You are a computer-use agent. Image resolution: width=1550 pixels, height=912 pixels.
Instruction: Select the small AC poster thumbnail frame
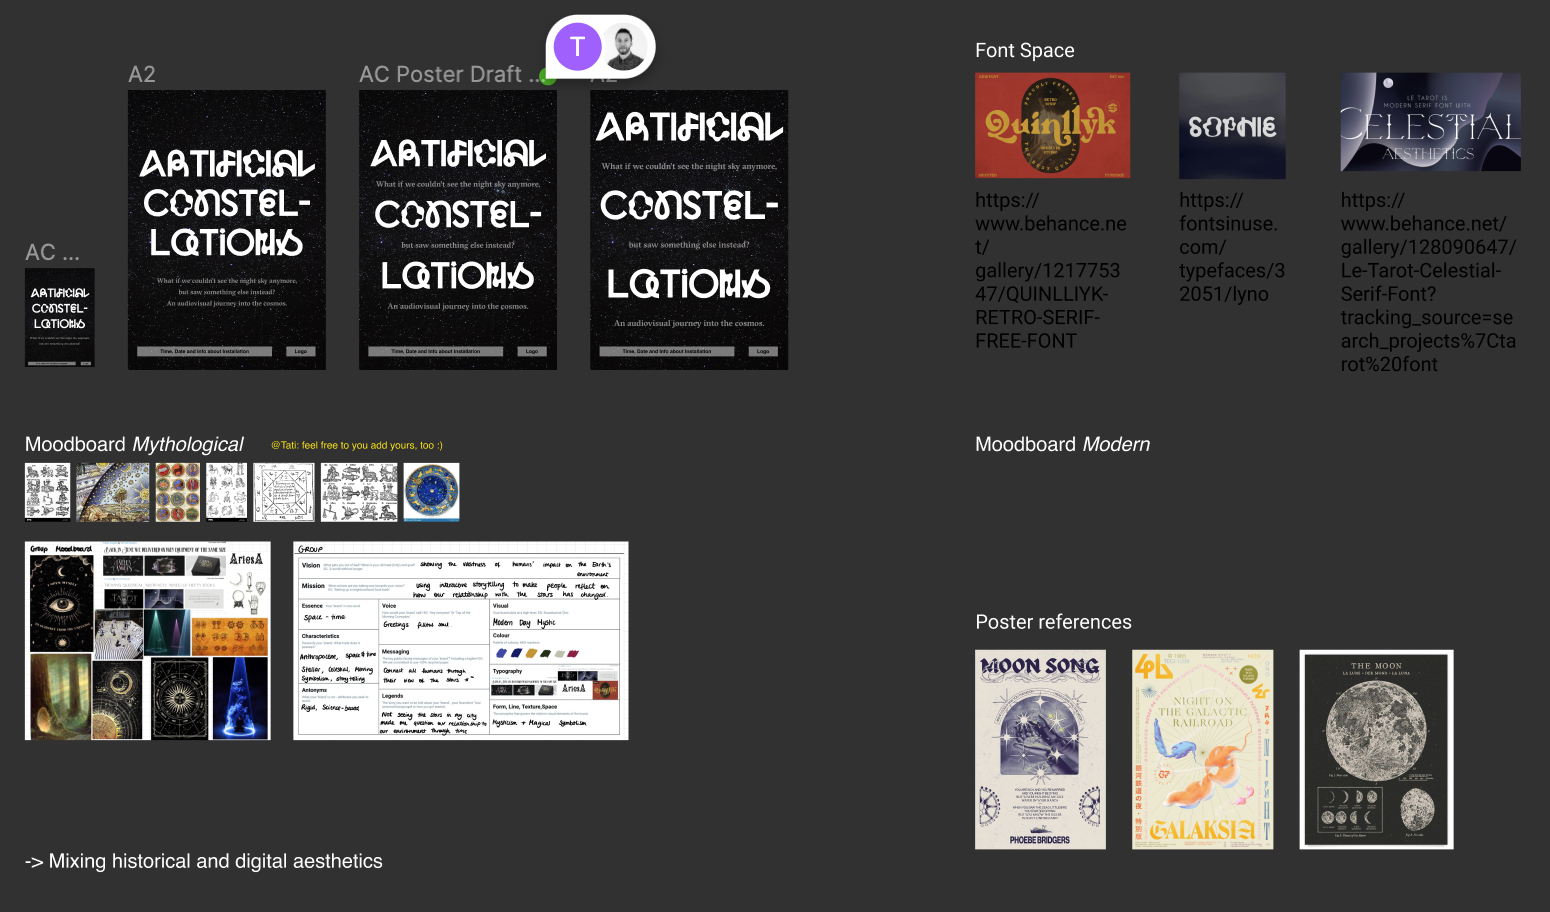(60, 318)
